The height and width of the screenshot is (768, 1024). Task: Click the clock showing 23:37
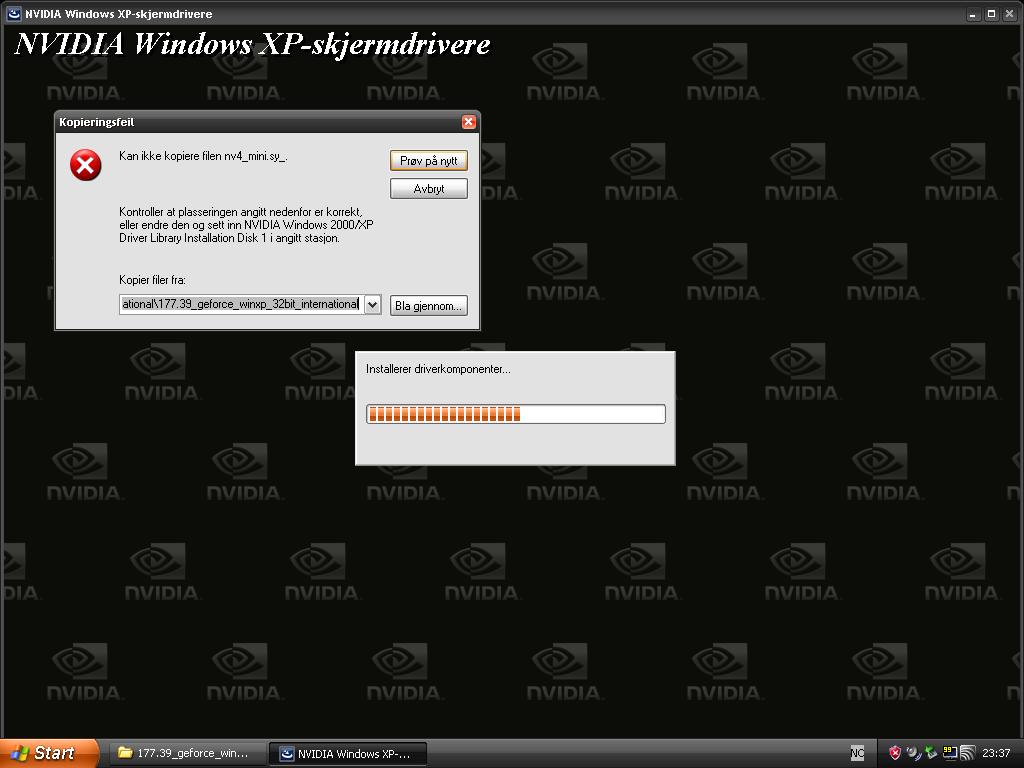pos(997,753)
